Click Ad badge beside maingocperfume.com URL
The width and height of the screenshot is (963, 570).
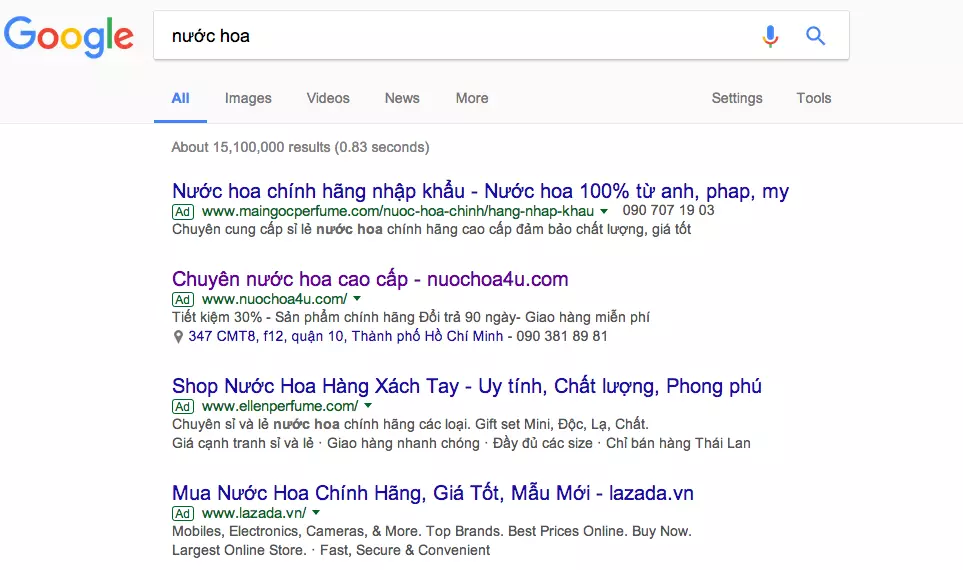point(183,212)
